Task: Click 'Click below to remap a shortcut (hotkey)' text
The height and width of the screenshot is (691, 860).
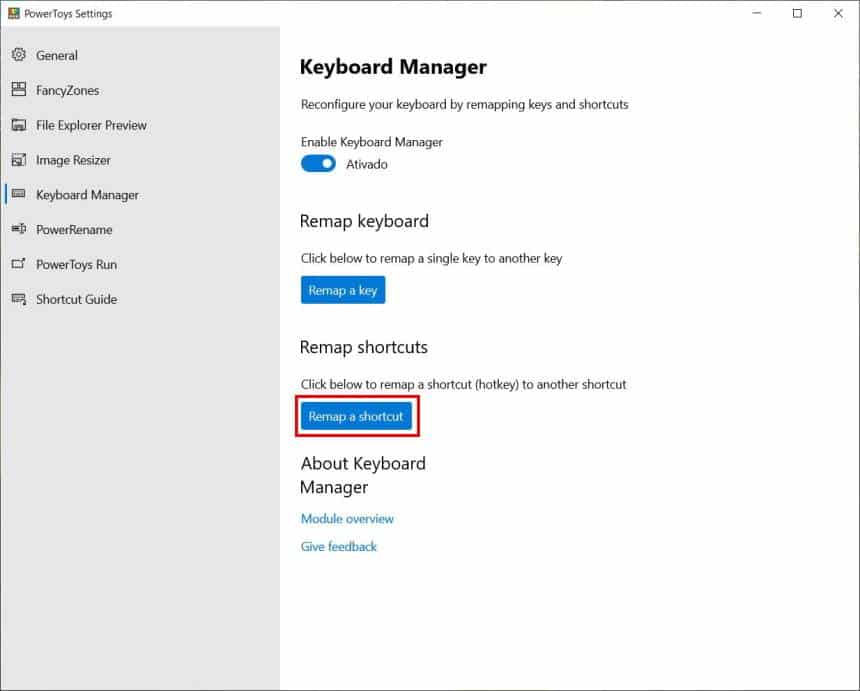Action: (x=463, y=384)
